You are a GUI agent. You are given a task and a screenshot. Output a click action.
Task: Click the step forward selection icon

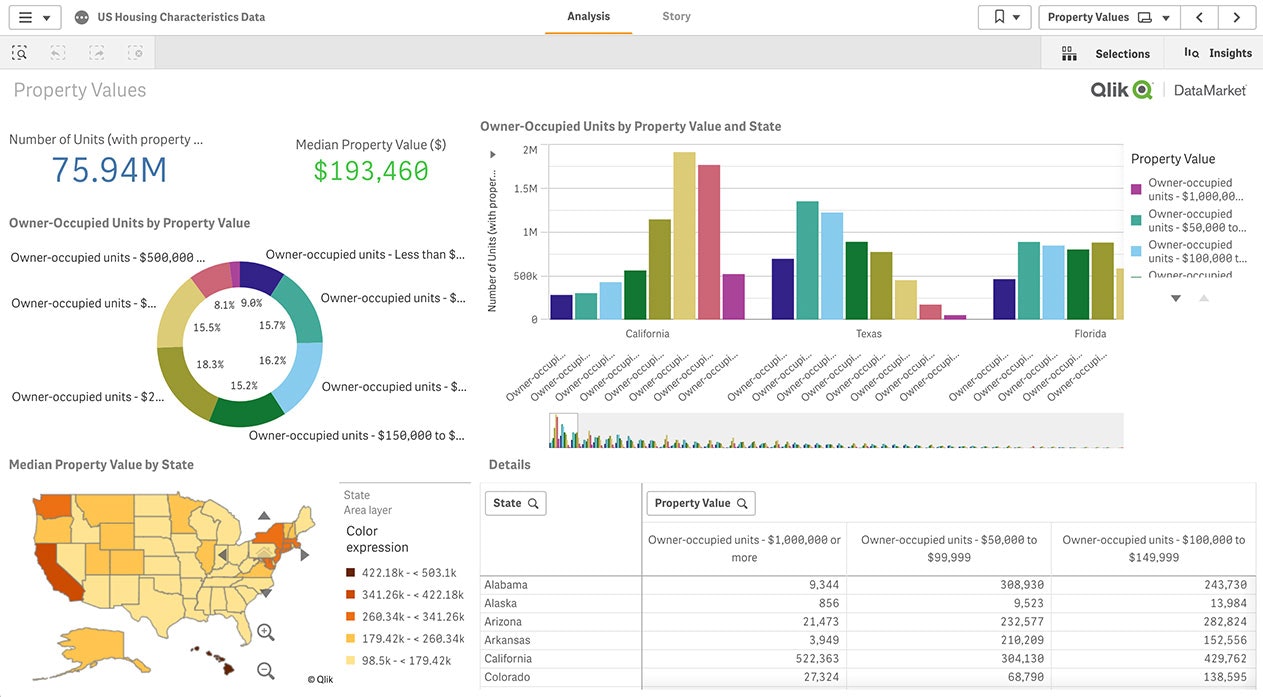(x=97, y=53)
